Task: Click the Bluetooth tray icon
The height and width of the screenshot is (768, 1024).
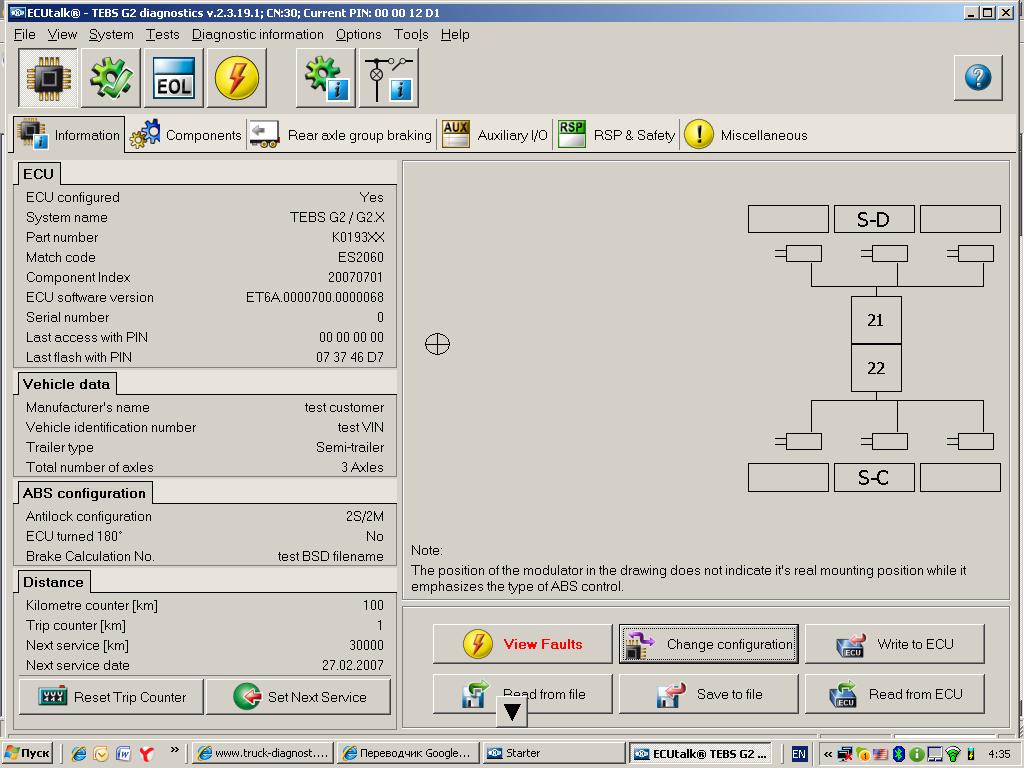Action: click(899, 754)
